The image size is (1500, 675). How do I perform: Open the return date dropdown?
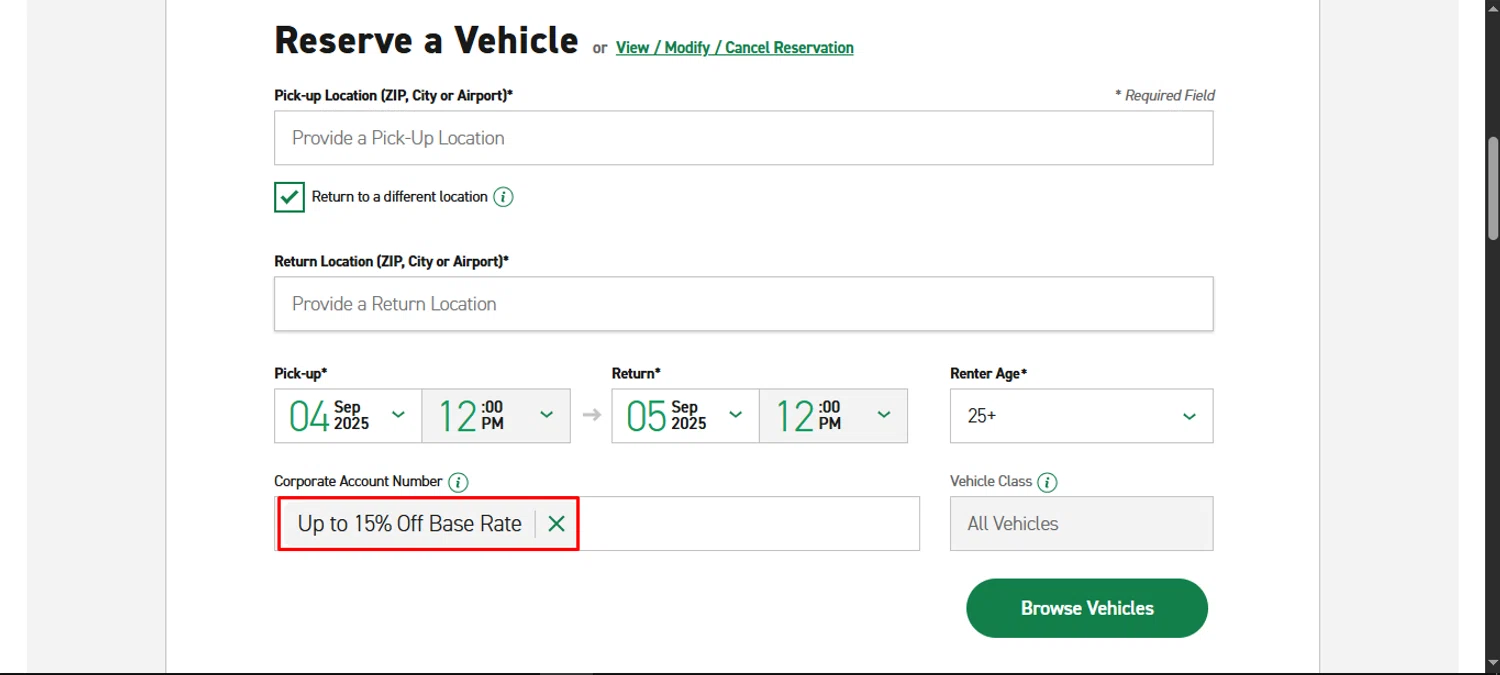(x=685, y=416)
